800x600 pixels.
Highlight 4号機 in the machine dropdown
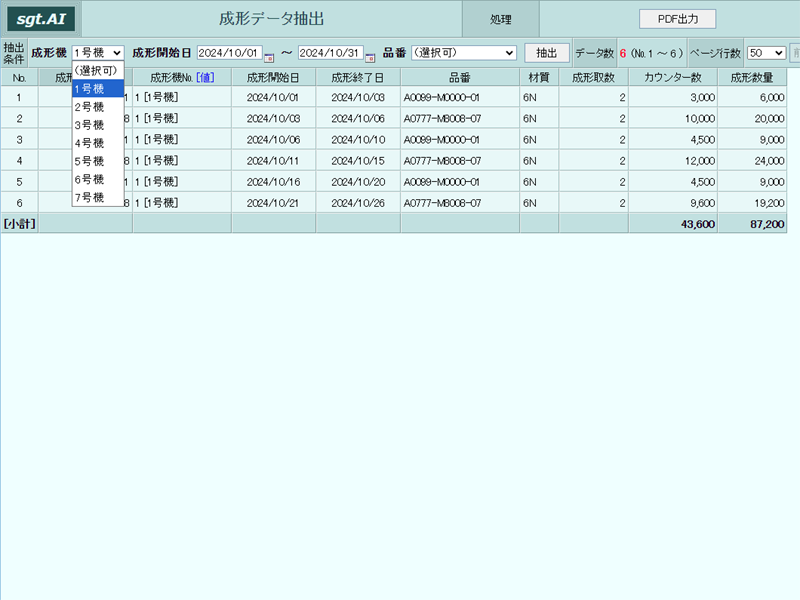[97, 143]
